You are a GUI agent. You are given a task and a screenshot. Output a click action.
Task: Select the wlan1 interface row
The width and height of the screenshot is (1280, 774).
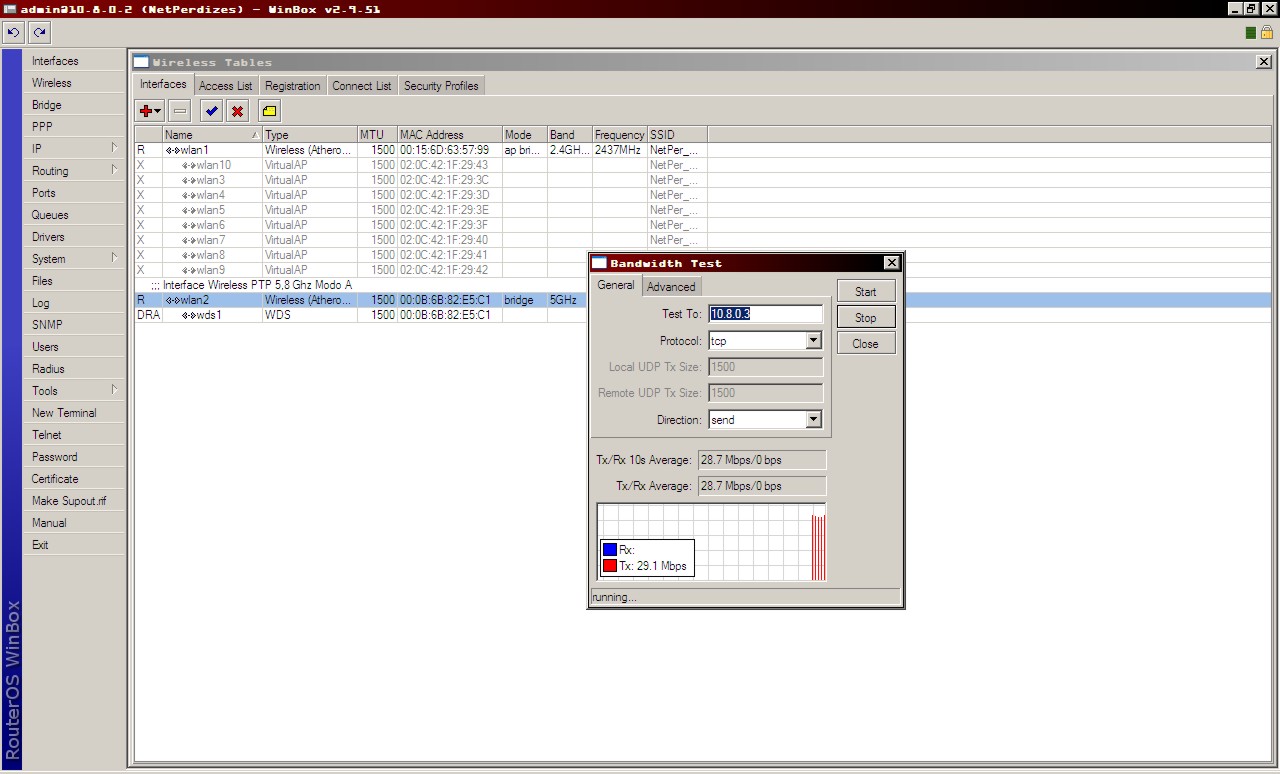tap(195, 150)
